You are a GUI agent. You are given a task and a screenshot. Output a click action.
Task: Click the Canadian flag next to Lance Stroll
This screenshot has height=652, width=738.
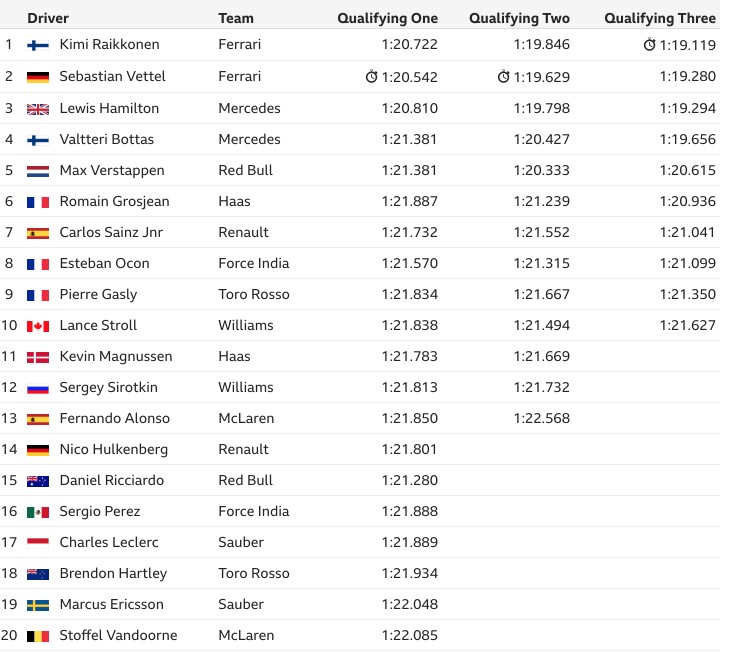38,326
